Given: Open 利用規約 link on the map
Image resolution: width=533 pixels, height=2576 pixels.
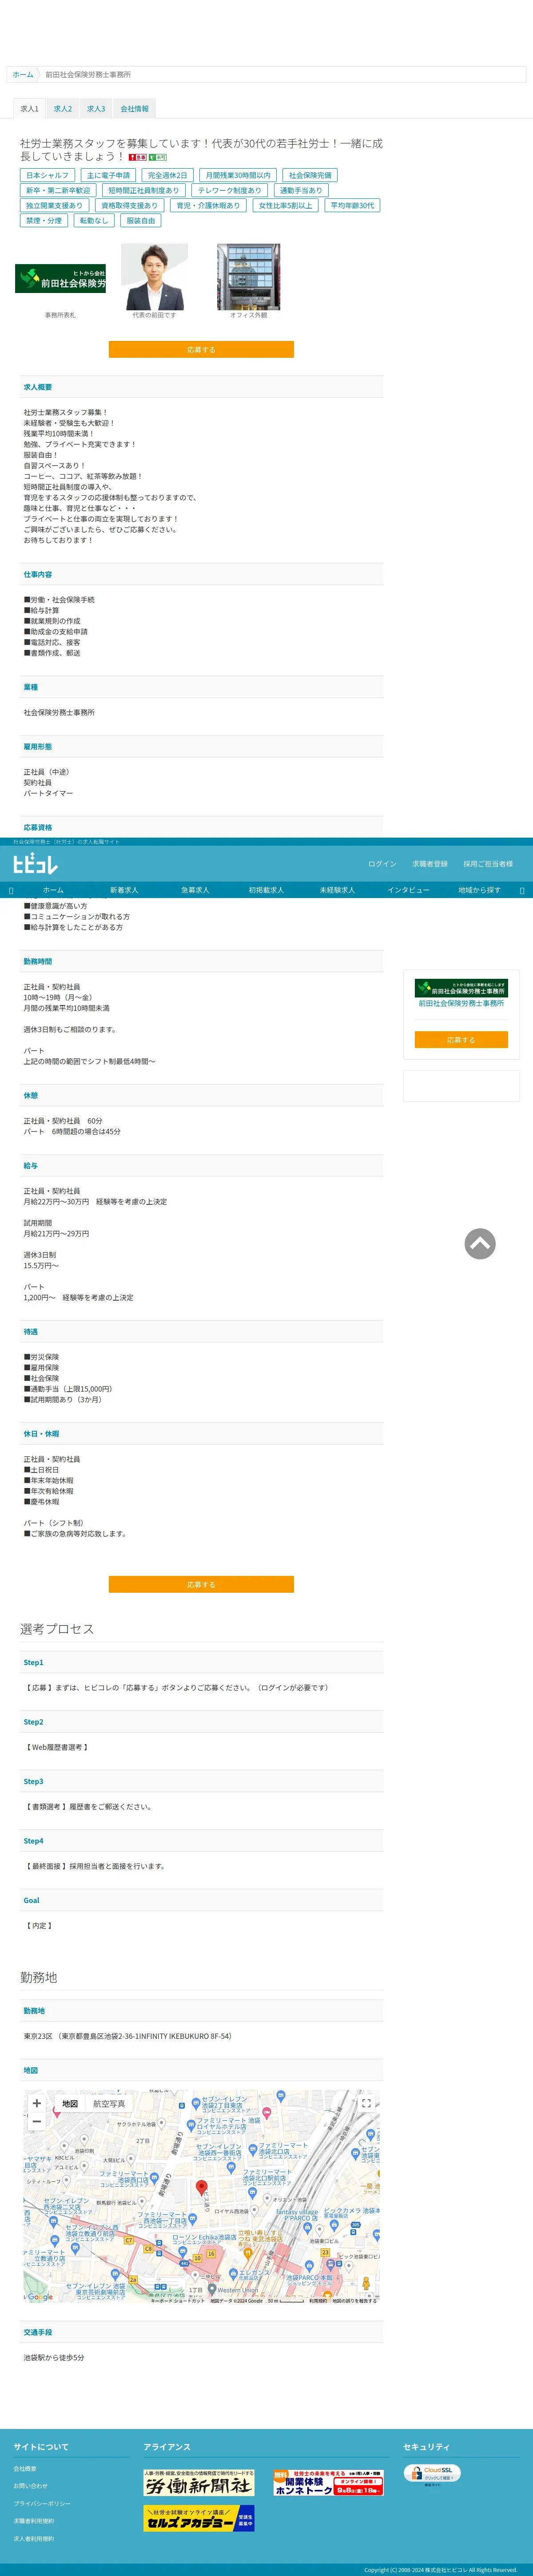Looking at the screenshot, I should [x=317, y=2301].
